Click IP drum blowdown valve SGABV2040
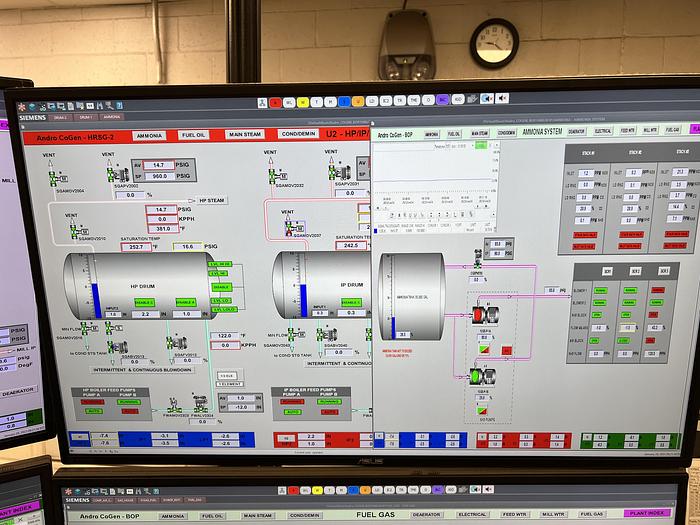Screen dimensions: 700x525 tap(326, 334)
